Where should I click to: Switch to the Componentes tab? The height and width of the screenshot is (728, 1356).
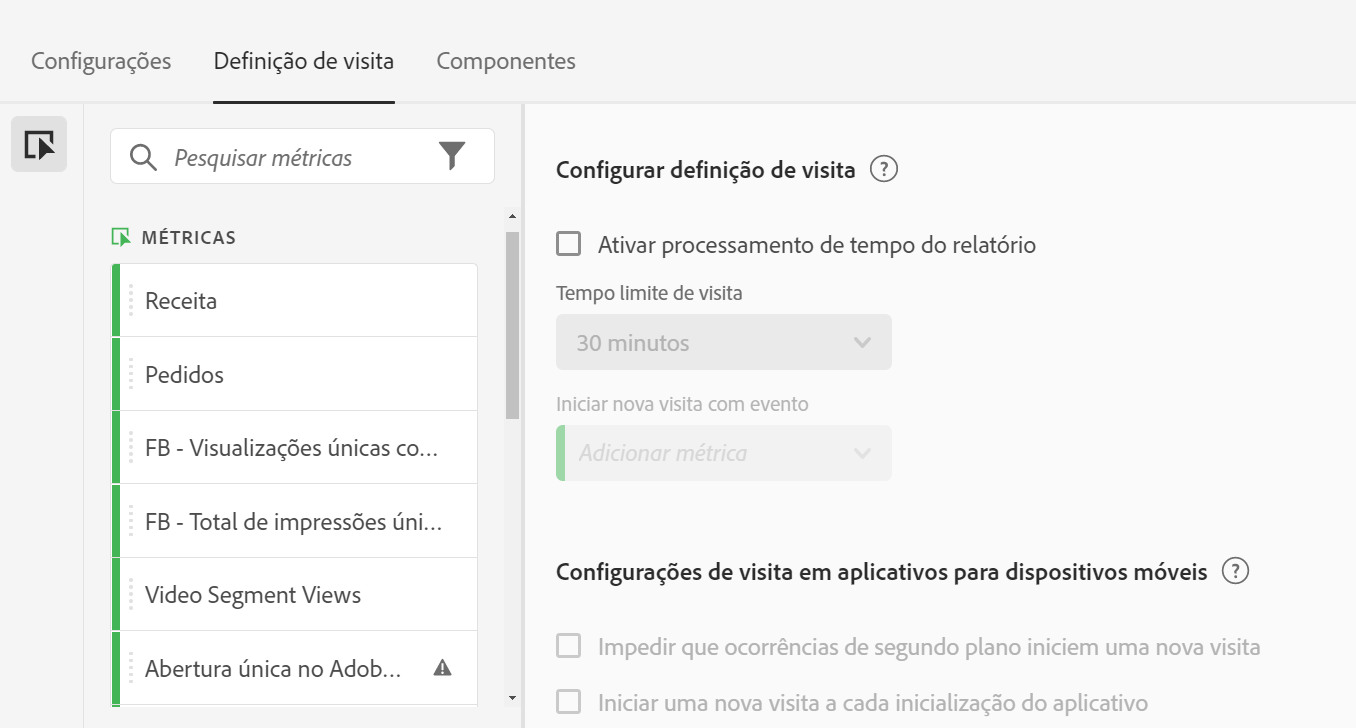click(x=506, y=61)
